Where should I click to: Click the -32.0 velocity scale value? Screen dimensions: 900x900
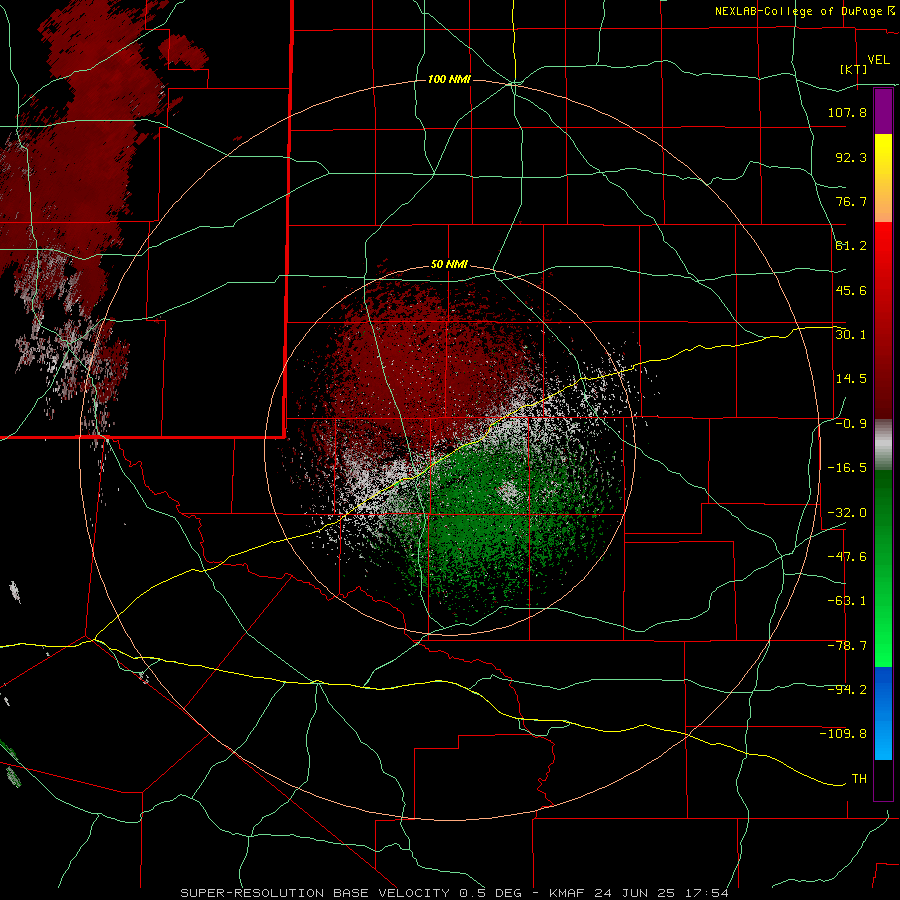pos(847,513)
